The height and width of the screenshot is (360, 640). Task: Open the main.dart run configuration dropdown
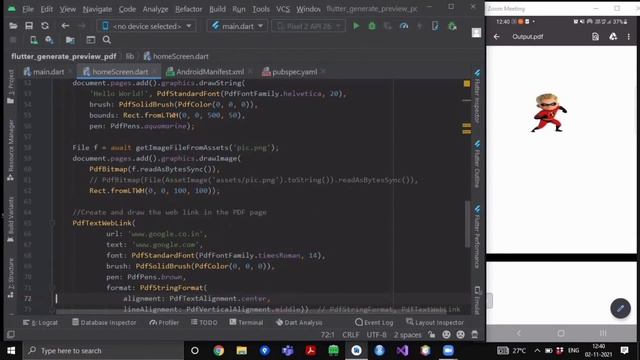[x=237, y=26]
